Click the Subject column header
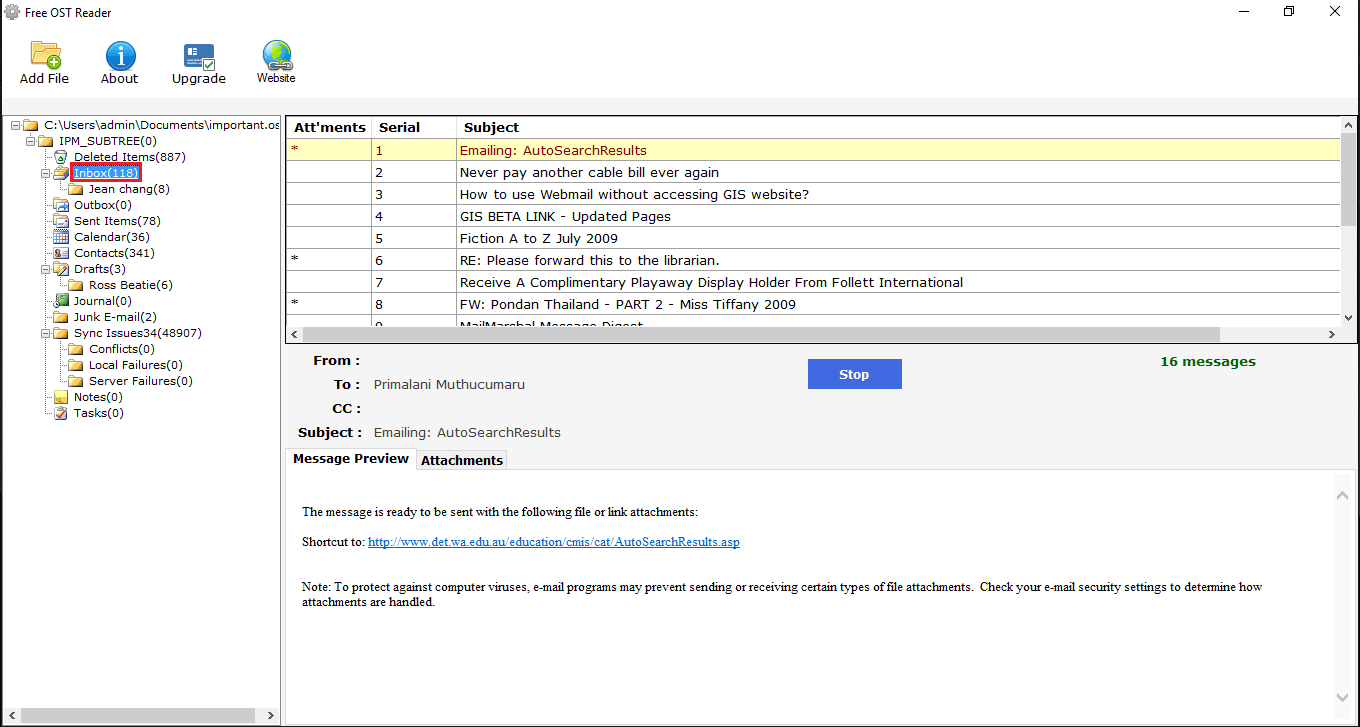The image size is (1360, 727). pyautogui.click(x=491, y=127)
